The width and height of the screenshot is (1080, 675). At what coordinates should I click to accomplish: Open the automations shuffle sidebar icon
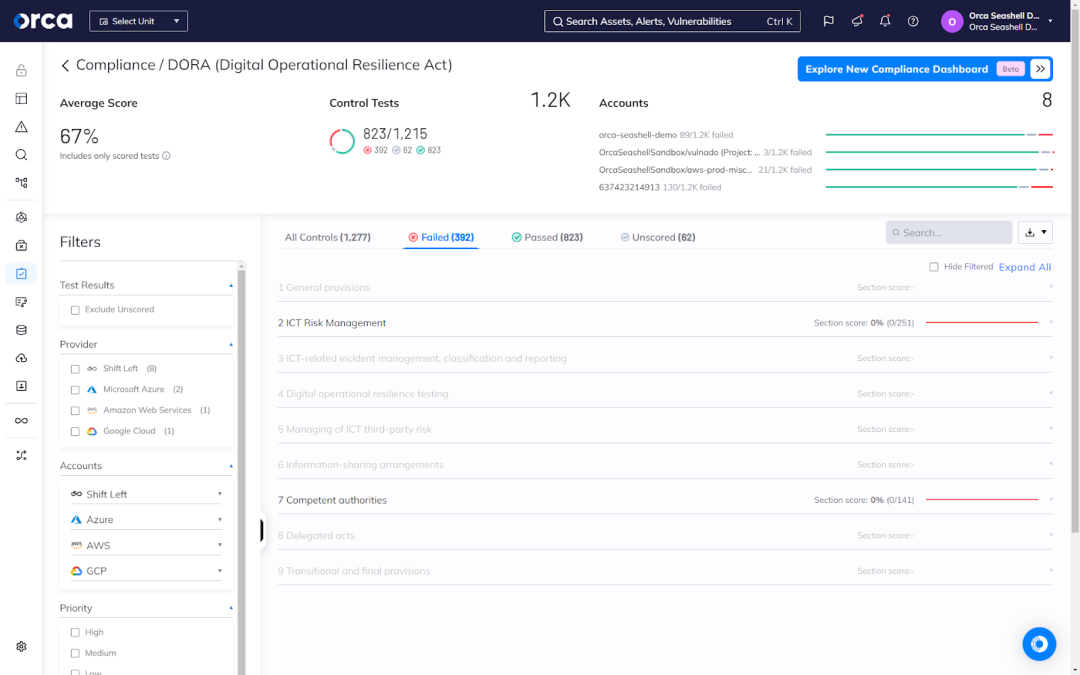(x=21, y=455)
